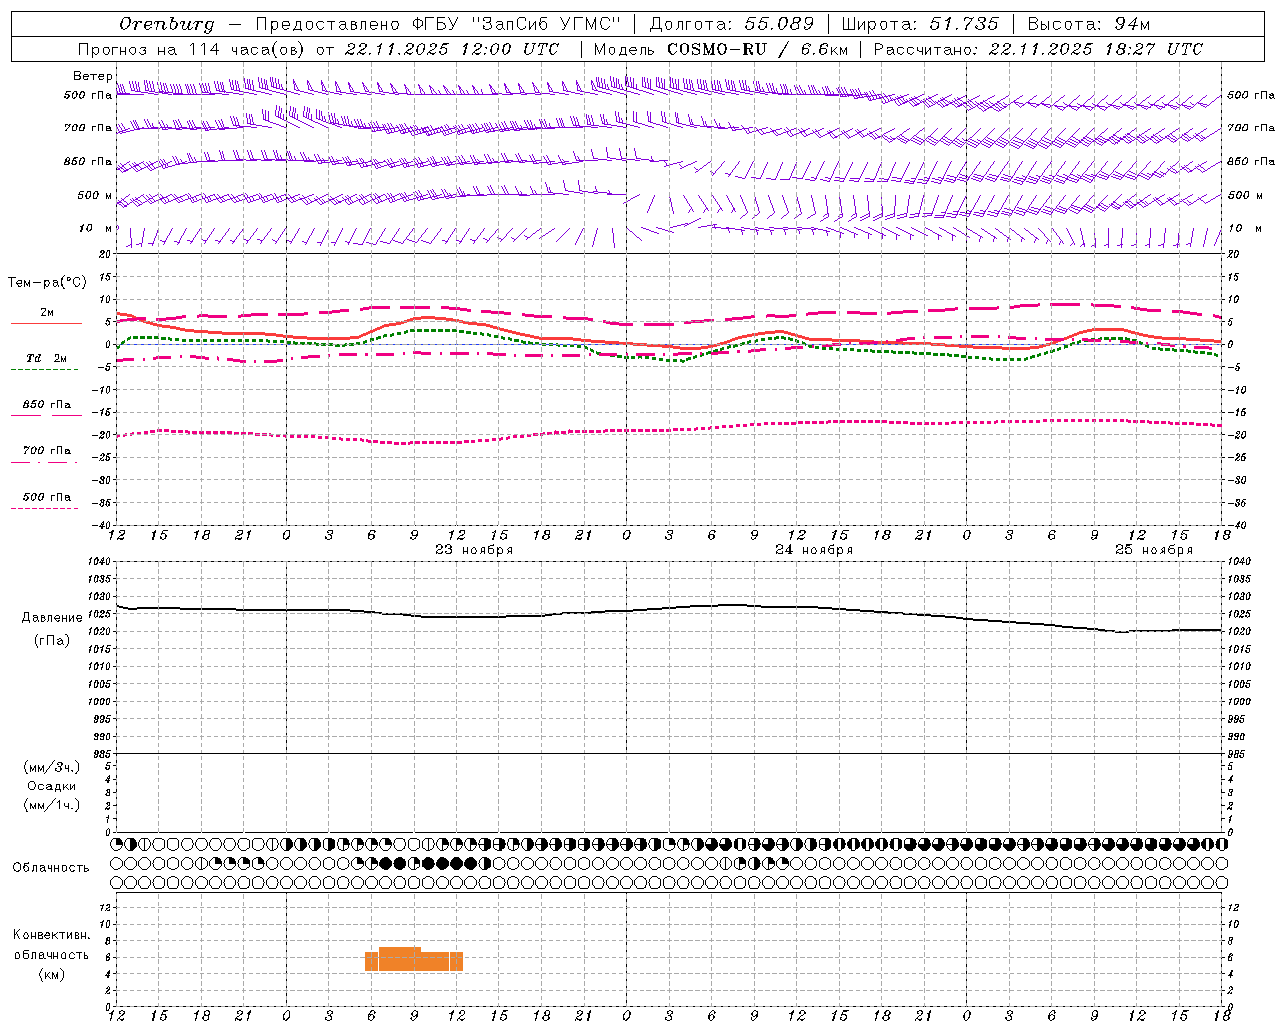Select the 'Предоставлено ФГБУ ЗапСиб УГМС' header text
This screenshot has width=1280, height=1024.
438,24
